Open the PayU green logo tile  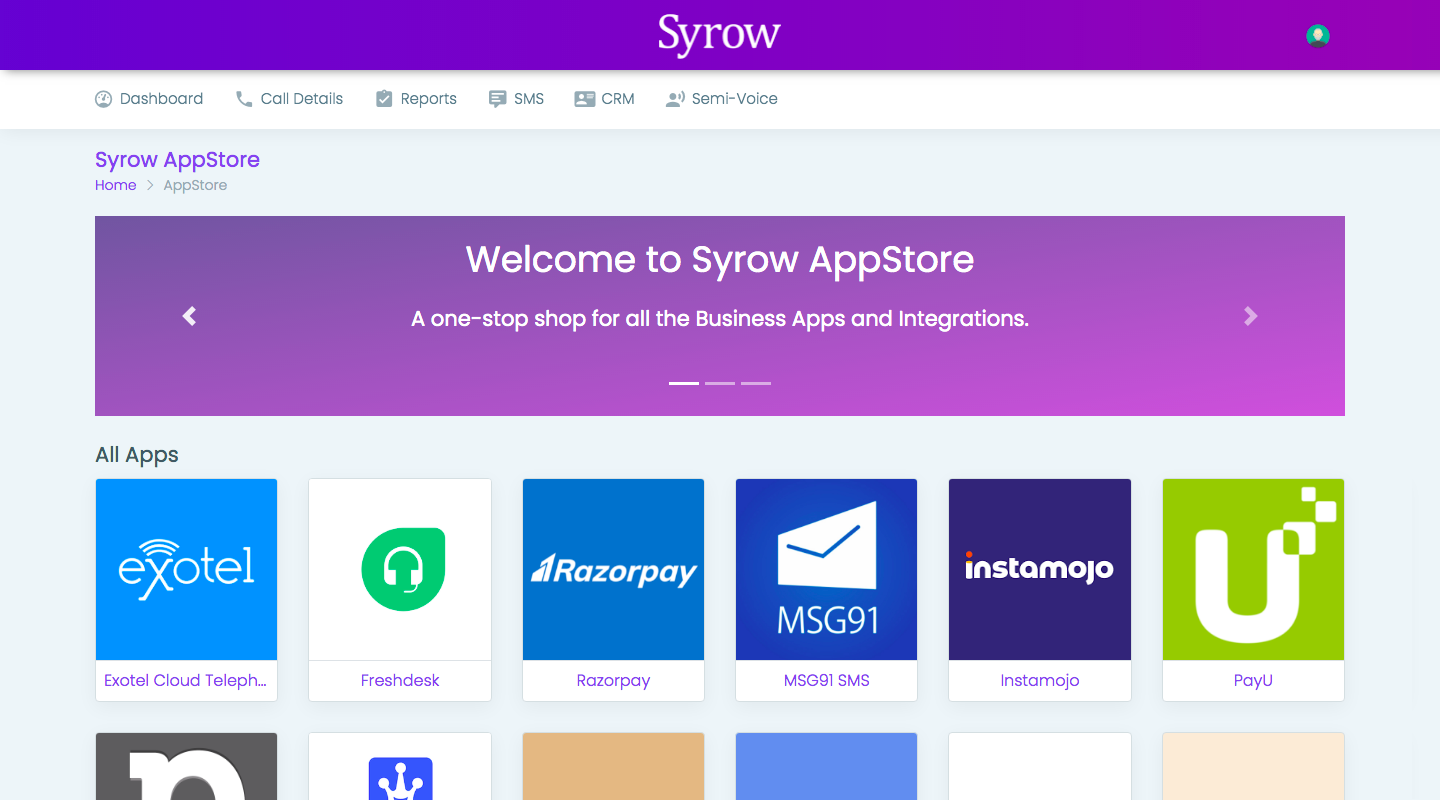(x=1253, y=570)
